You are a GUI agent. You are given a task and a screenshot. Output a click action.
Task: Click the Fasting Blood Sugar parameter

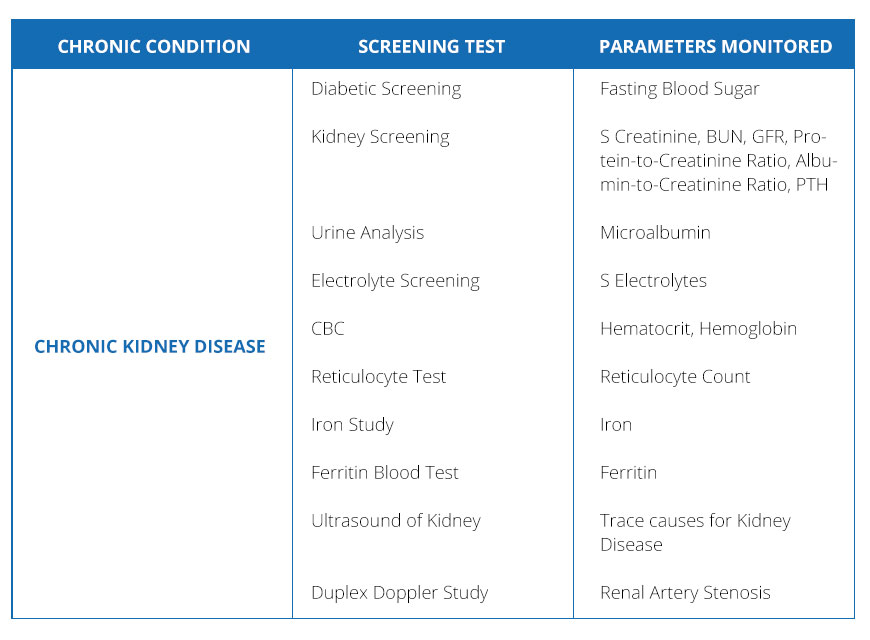click(x=680, y=88)
